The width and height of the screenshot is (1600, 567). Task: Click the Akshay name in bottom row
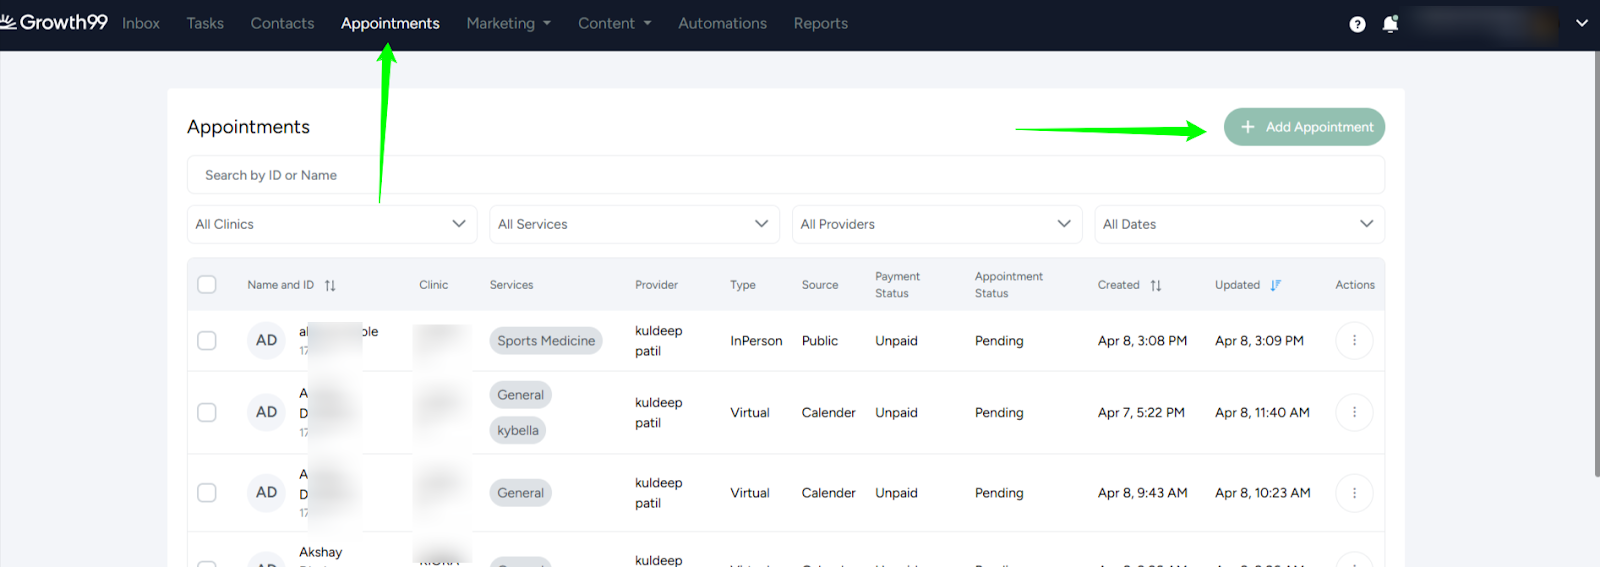(320, 552)
